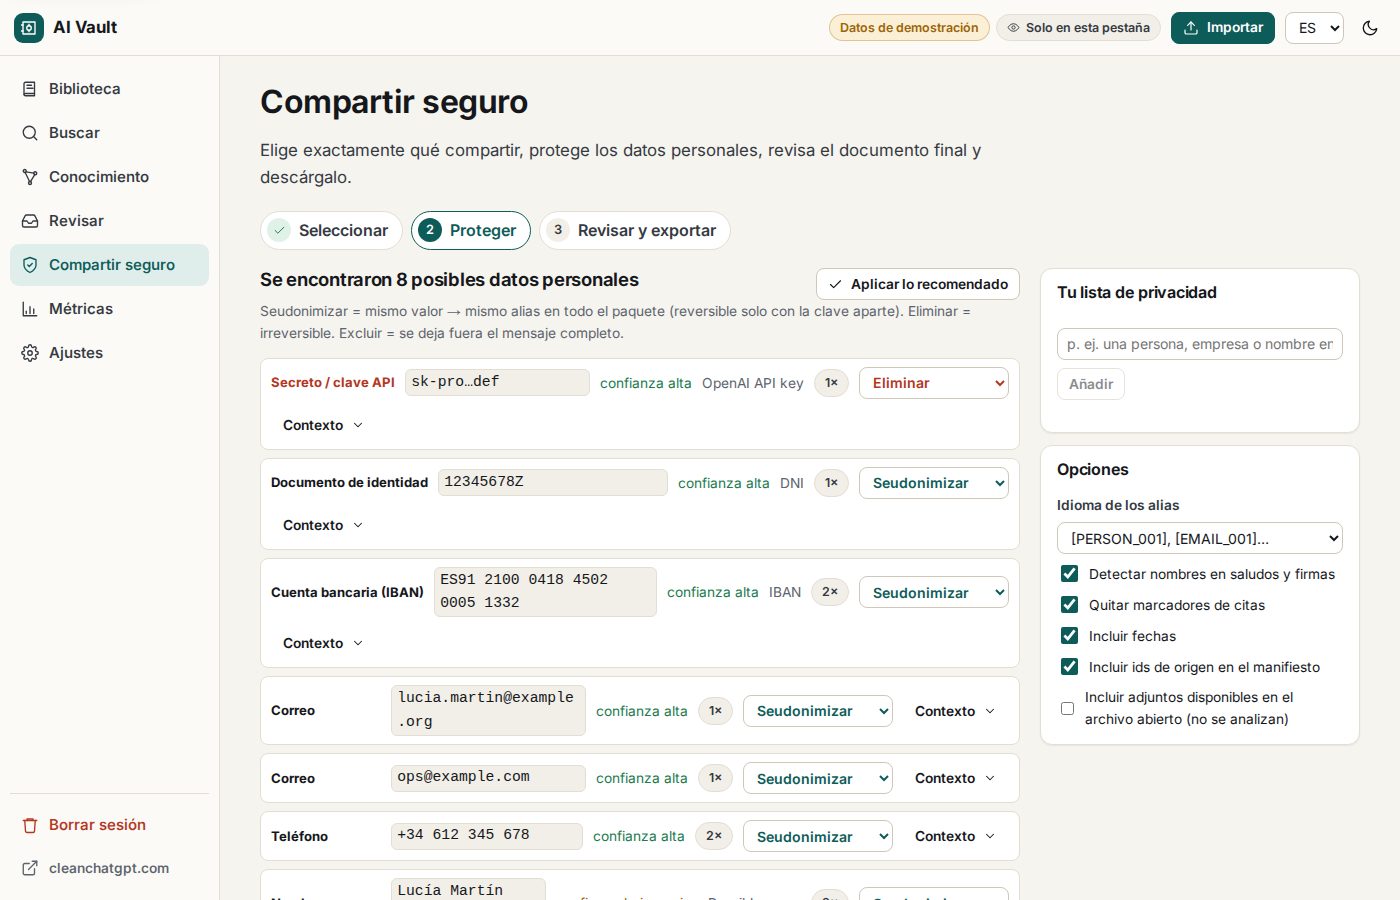The height and width of the screenshot is (900, 1400).
Task: Click the Buscar magnifier icon
Action: tap(30, 133)
